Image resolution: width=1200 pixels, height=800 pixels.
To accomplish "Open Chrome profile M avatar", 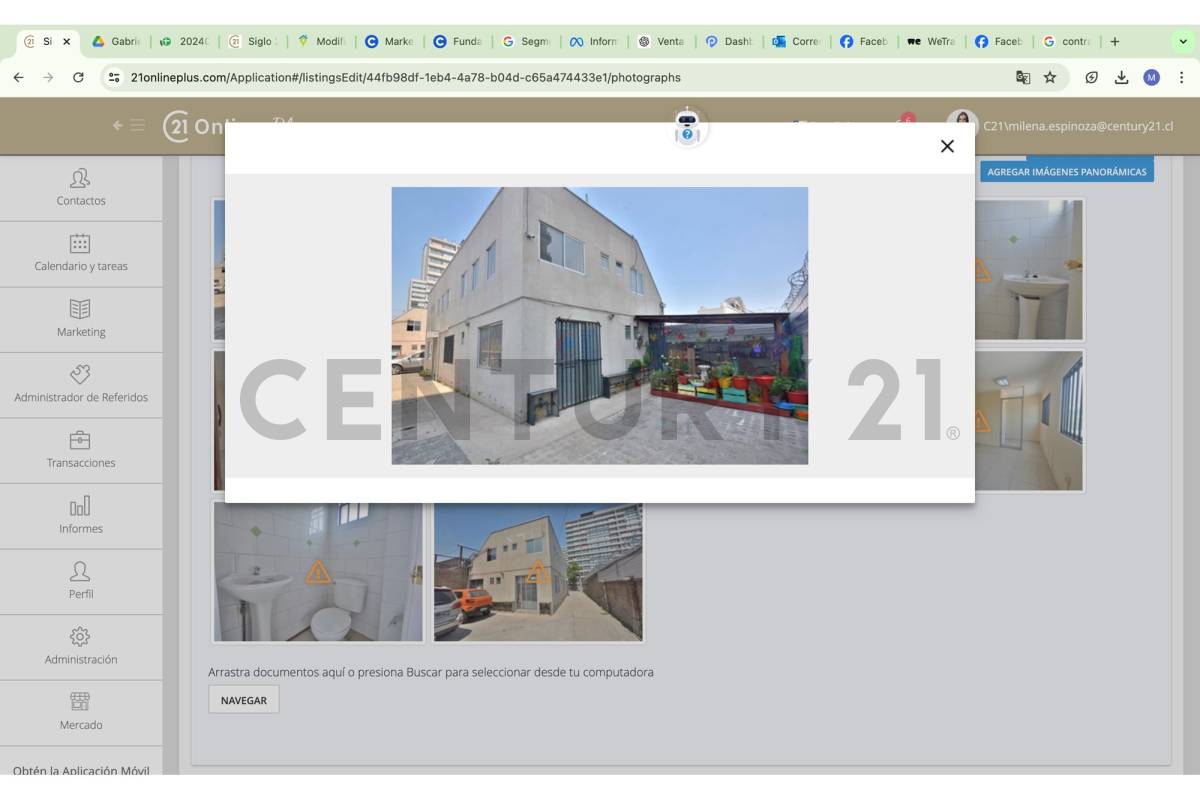I will (1152, 77).
